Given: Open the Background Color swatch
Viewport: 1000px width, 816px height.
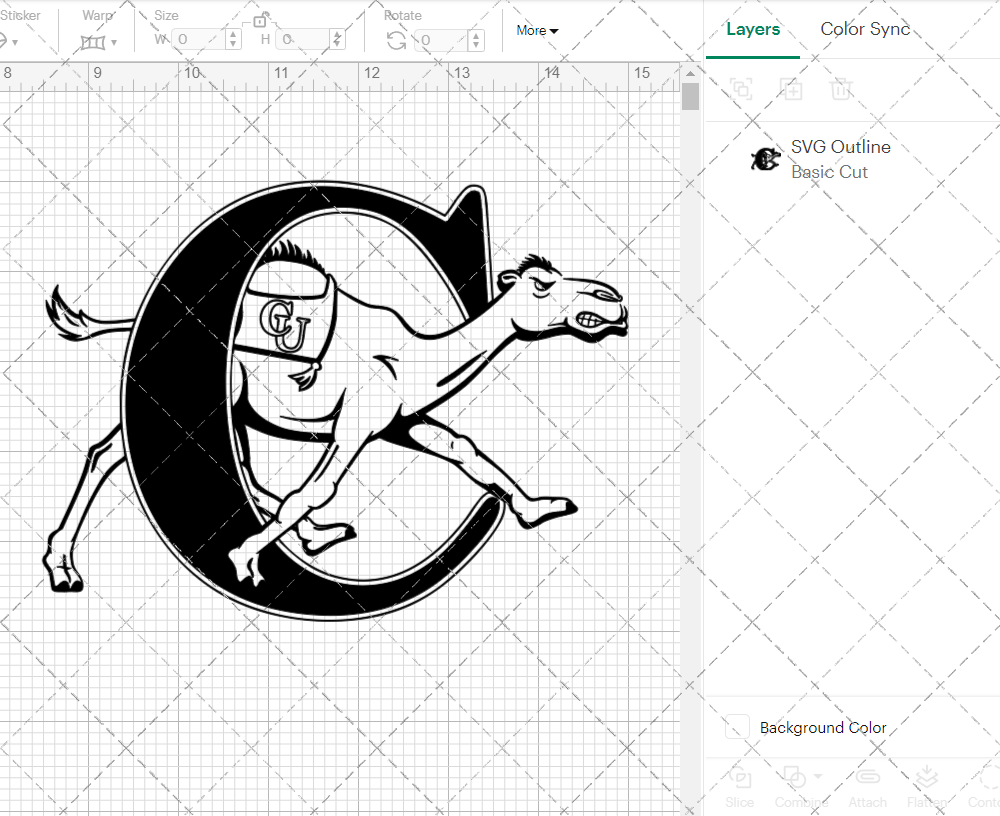Looking at the screenshot, I should (x=737, y=728).
